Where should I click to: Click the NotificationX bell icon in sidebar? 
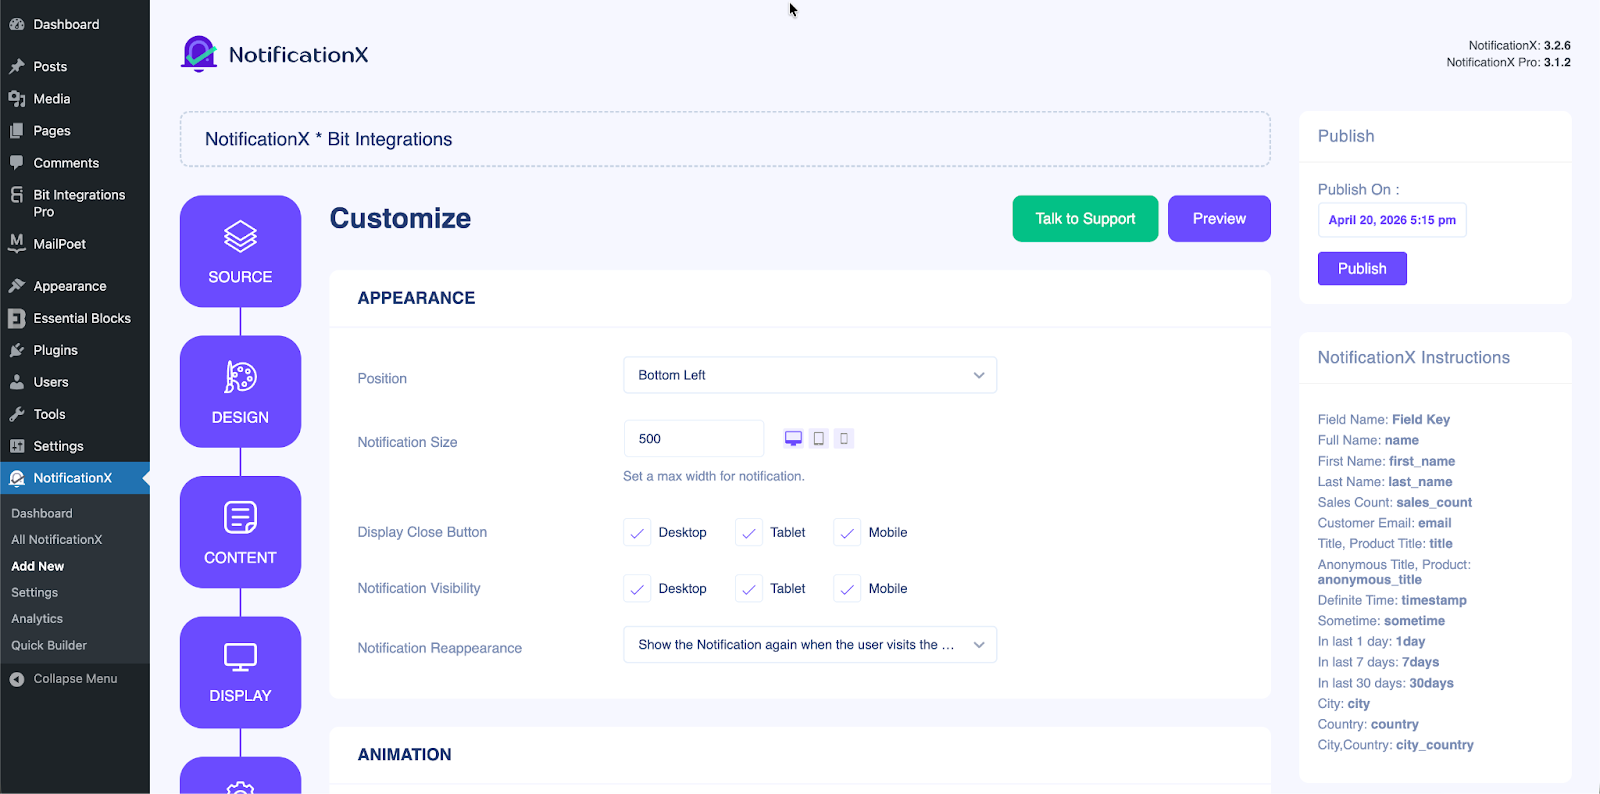click(17, 478)
